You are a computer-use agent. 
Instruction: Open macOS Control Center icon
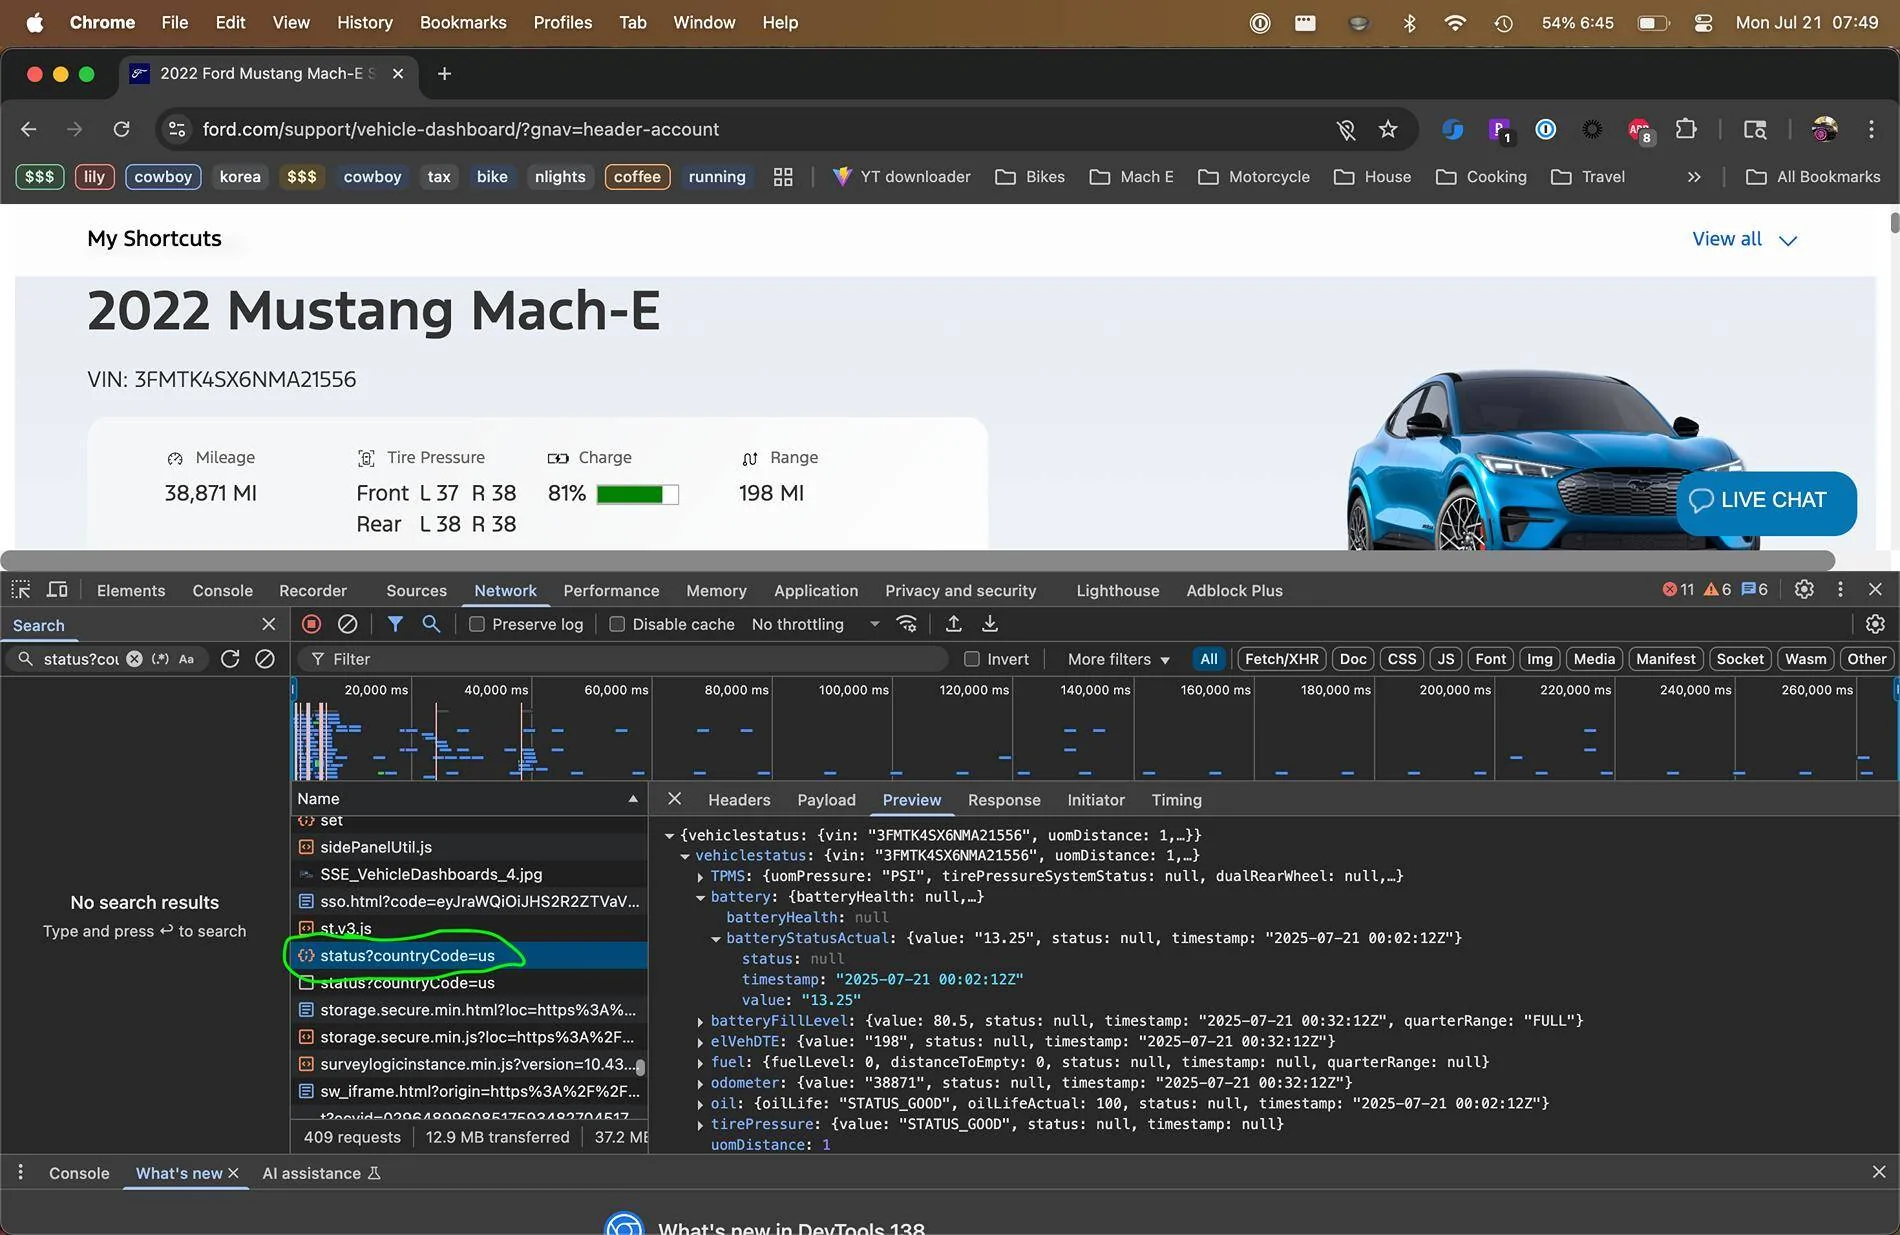[1703, 22]
